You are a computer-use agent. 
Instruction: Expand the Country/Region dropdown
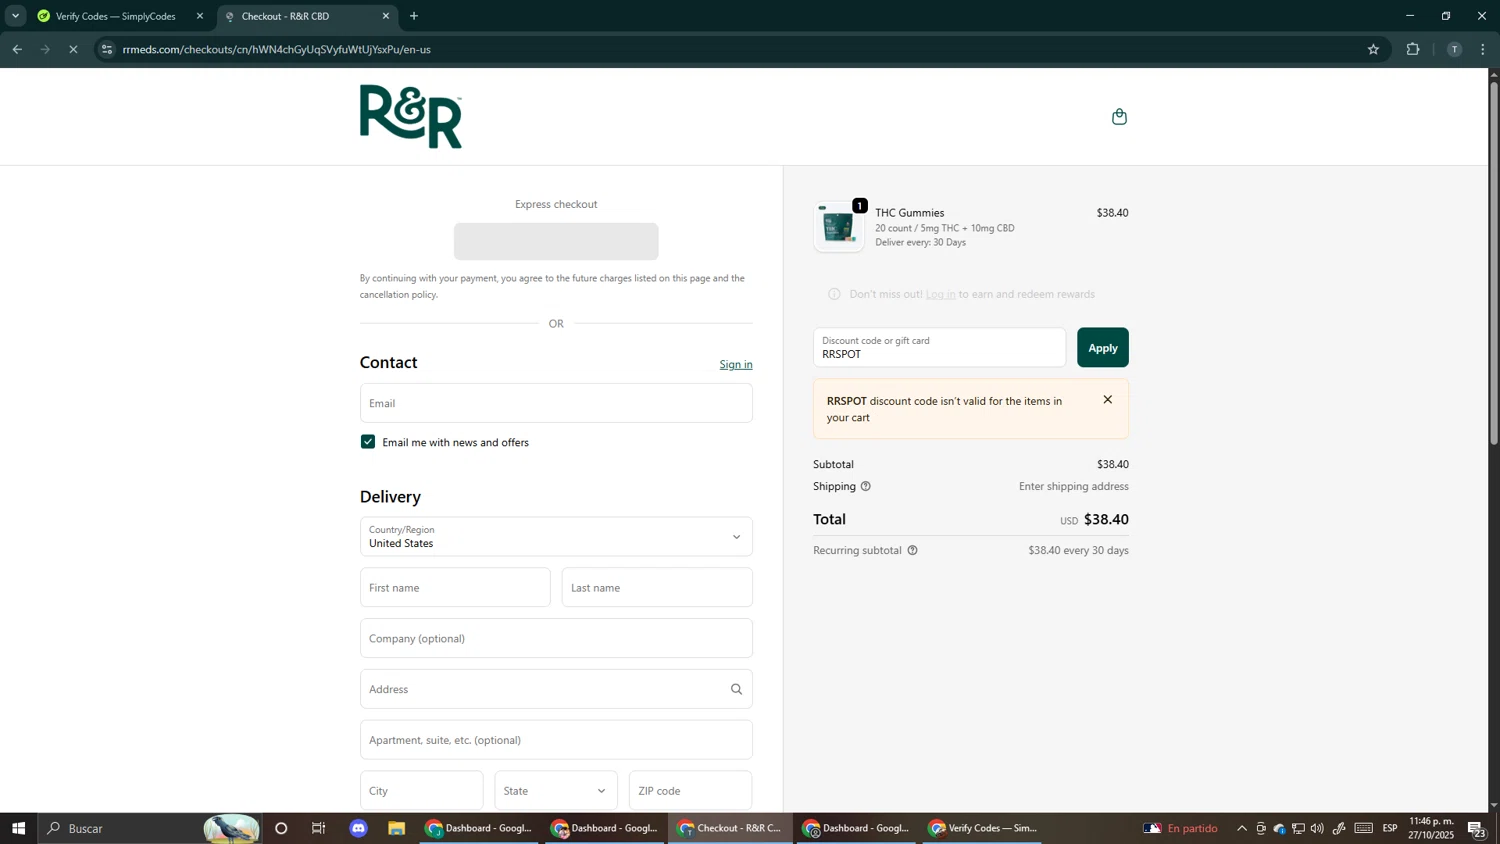556,537
